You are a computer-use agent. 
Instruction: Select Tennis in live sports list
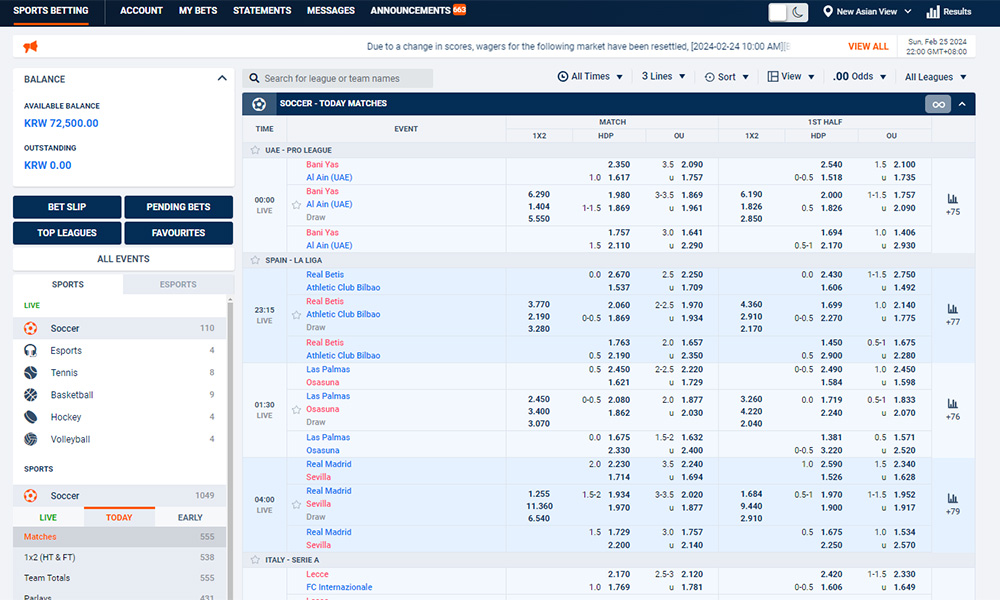(64, 373)
